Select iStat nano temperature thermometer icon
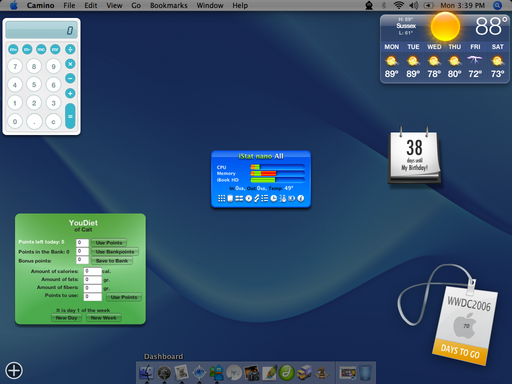Viewport: 512px width, 384px height. [x=283, y=199]
